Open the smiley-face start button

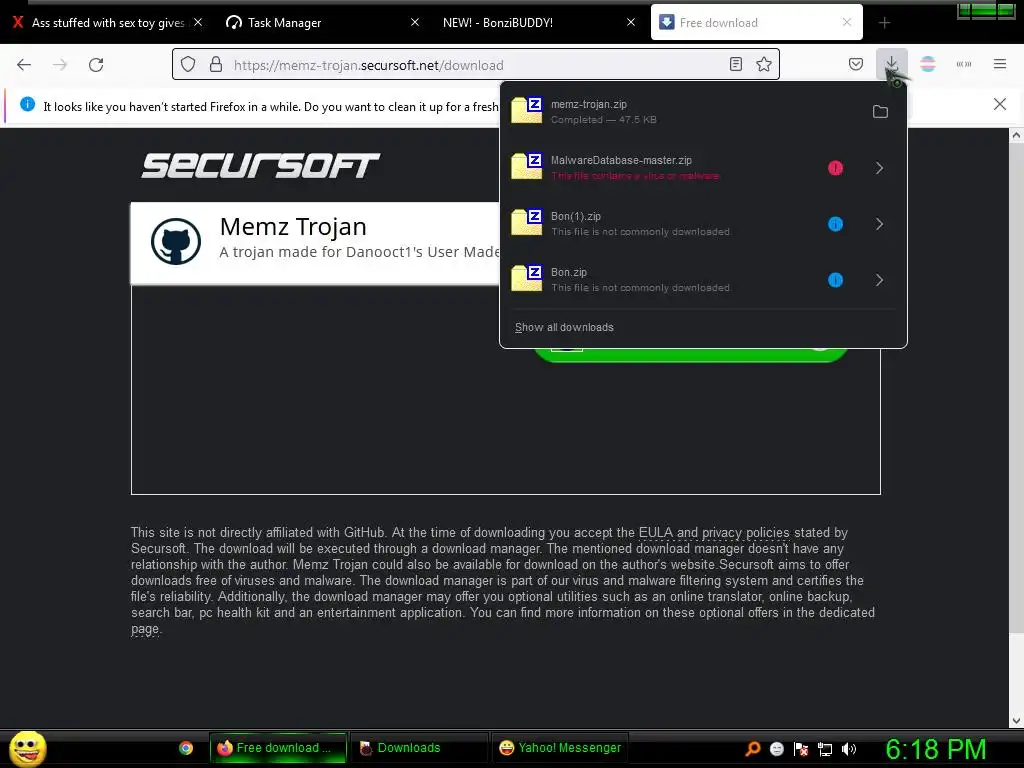(27, 748)
